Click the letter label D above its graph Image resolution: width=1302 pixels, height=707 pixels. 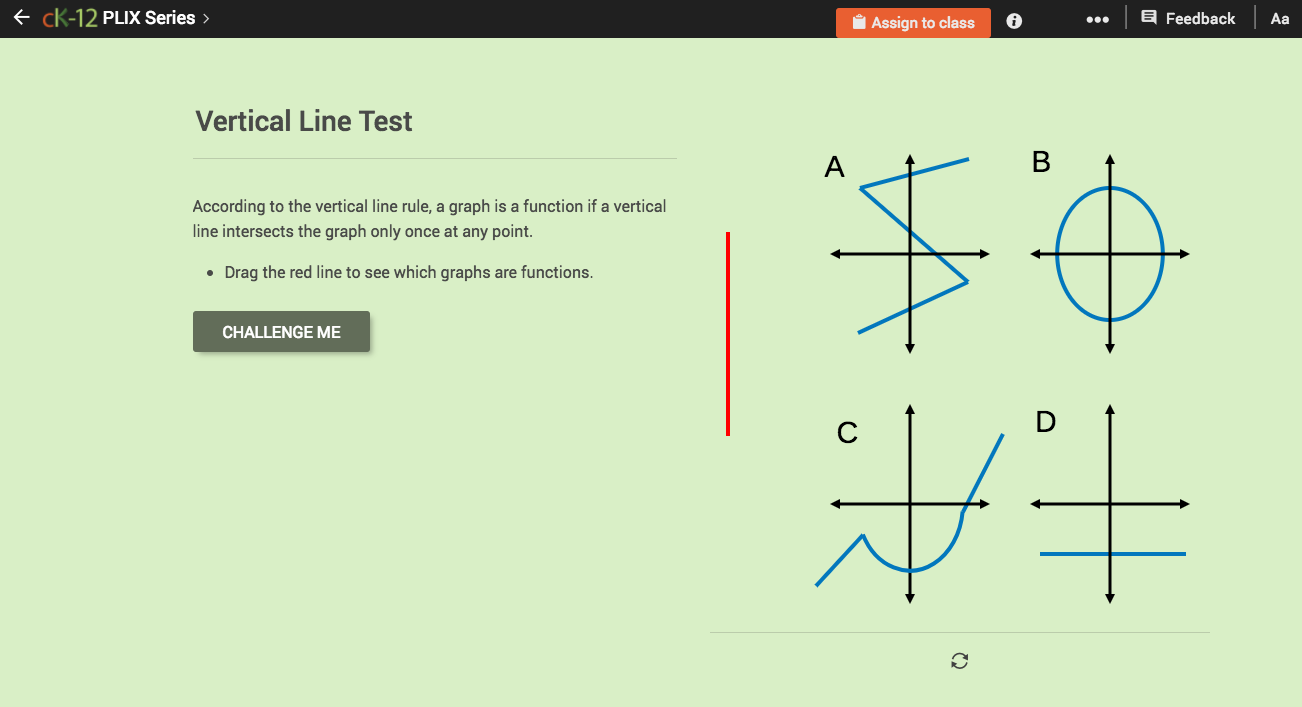tap(1045, 422)
